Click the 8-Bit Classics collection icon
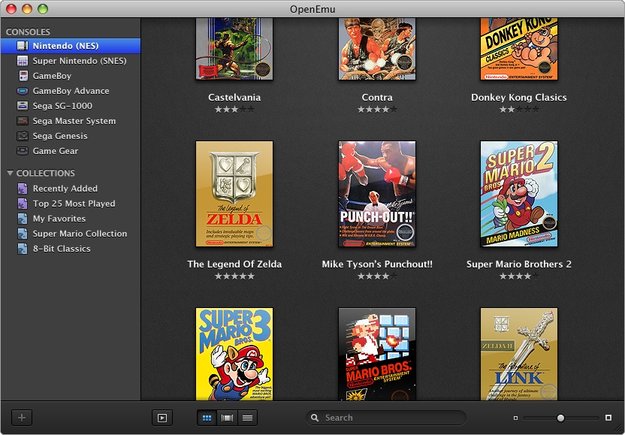The height and width of the screenshot is (435, 625). tap(23, 249)
